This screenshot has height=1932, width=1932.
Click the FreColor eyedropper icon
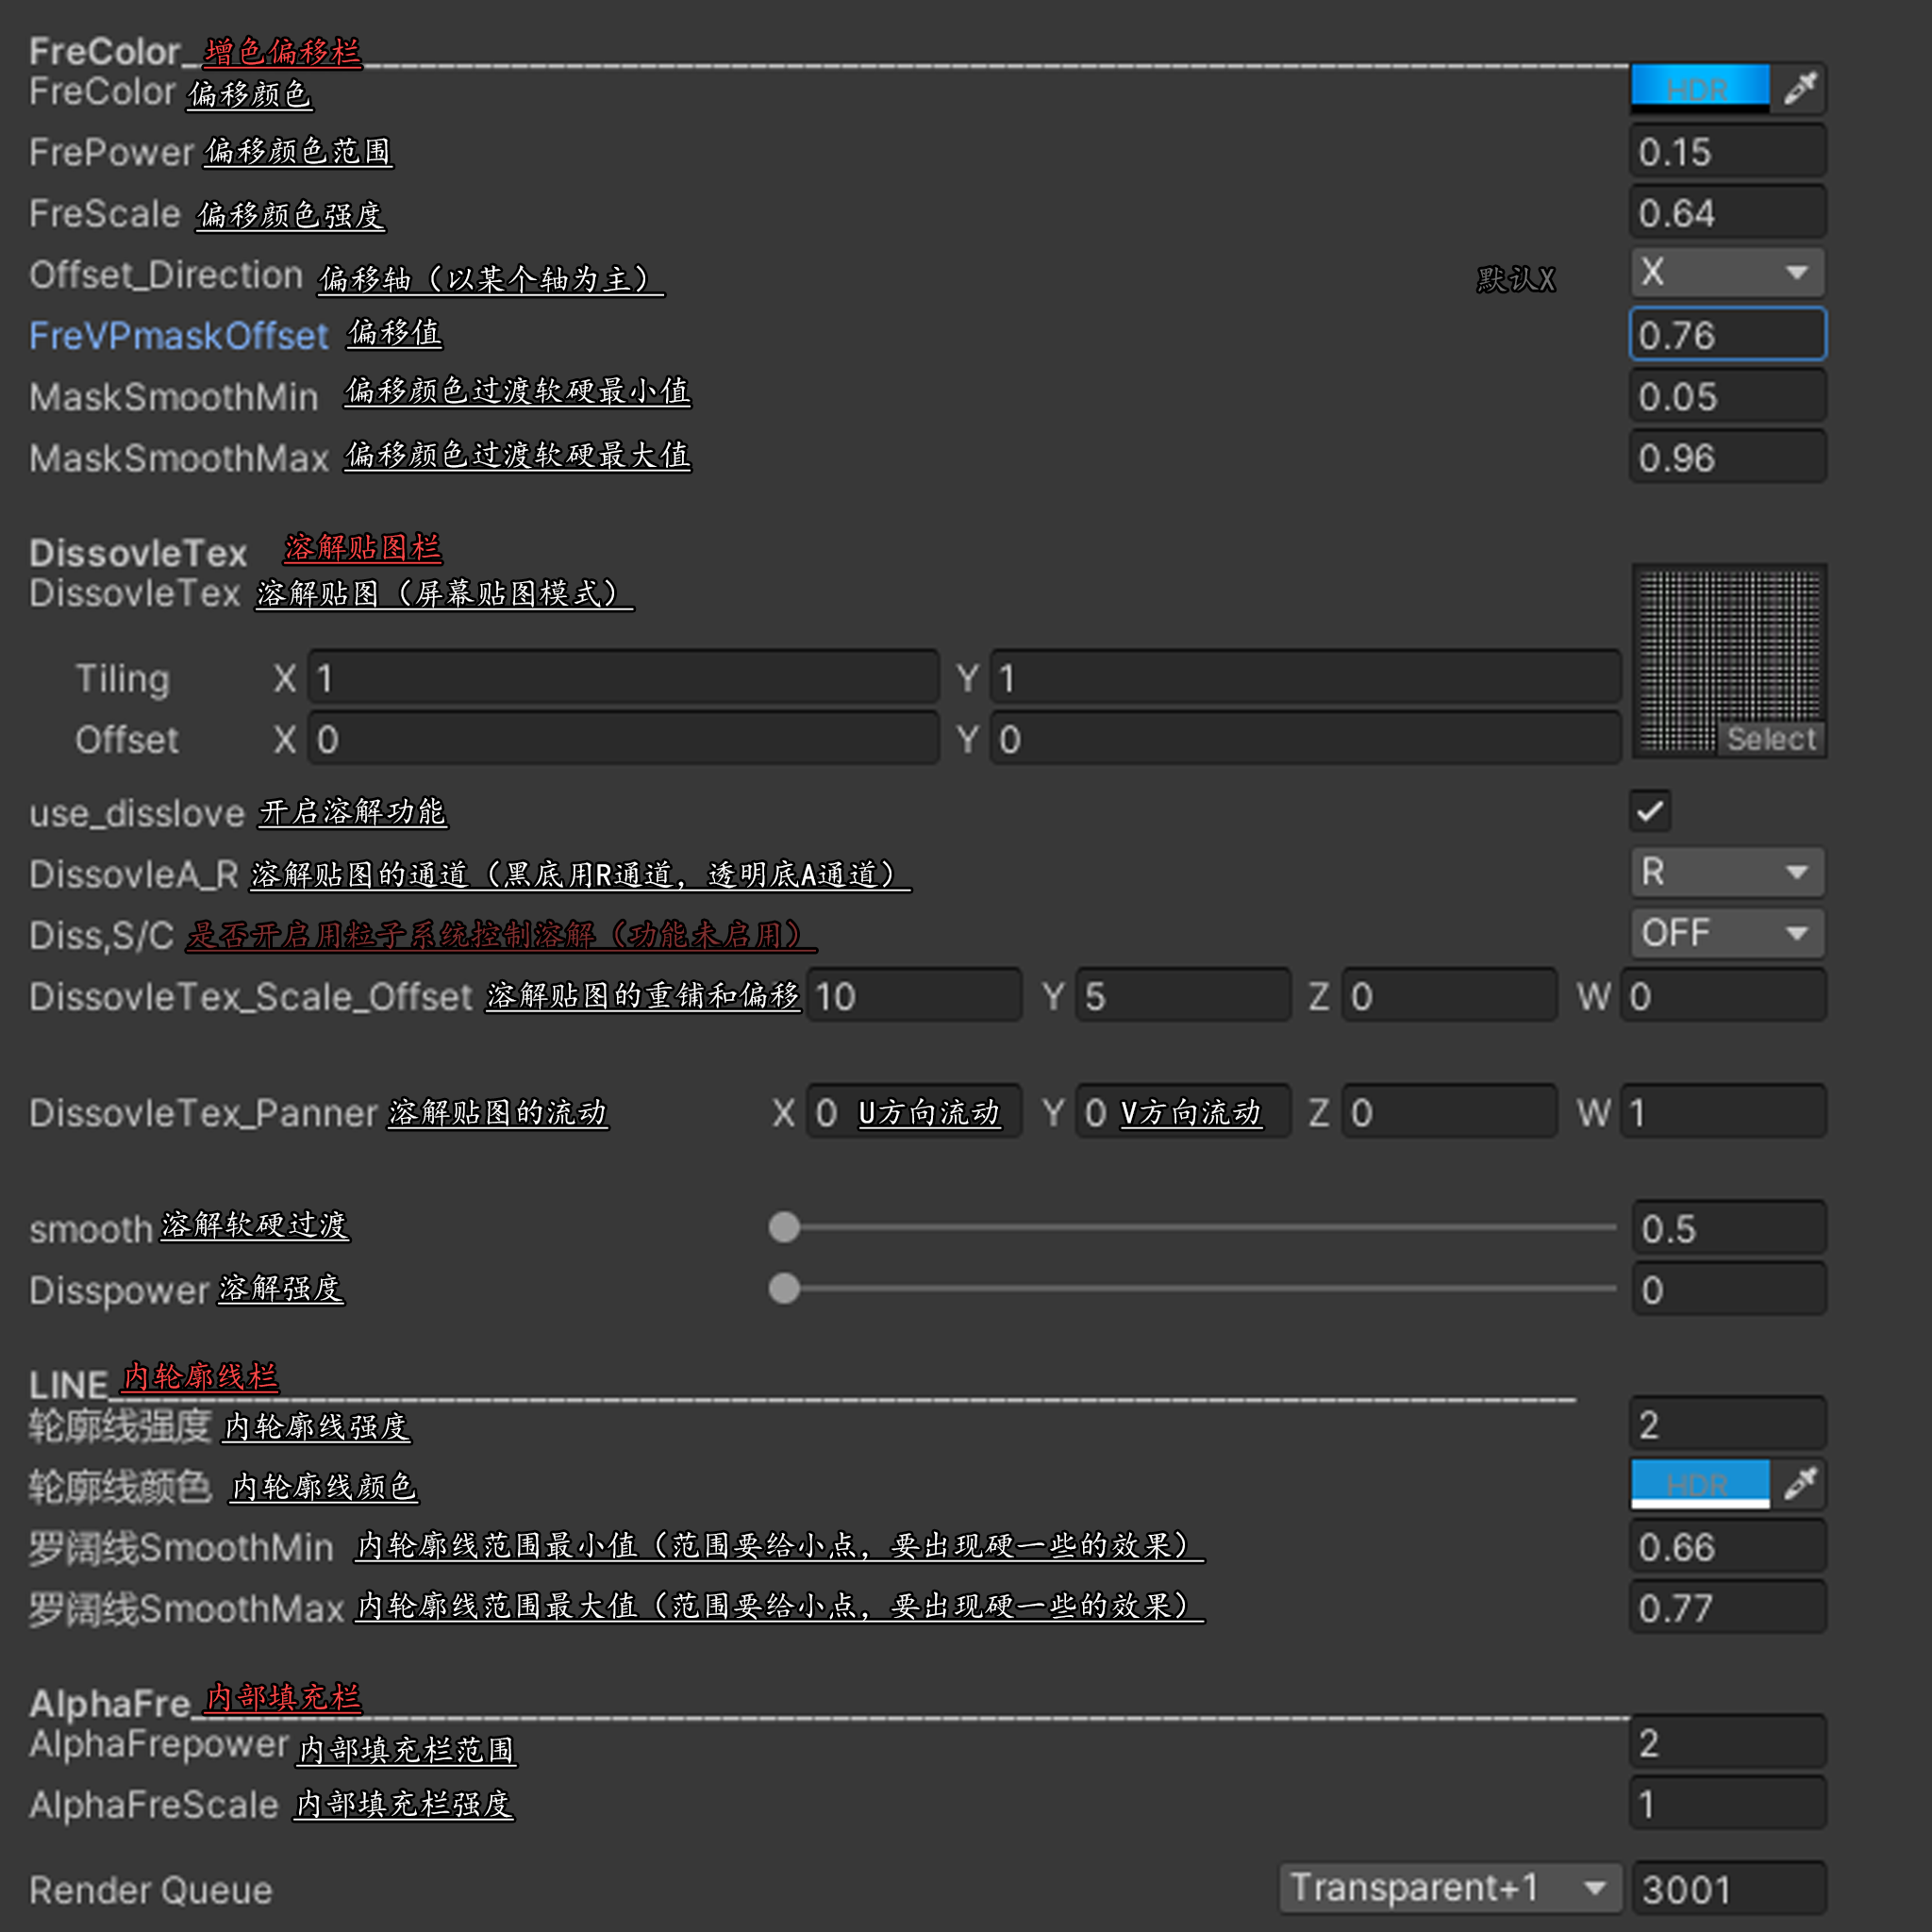pos(1799,89)
